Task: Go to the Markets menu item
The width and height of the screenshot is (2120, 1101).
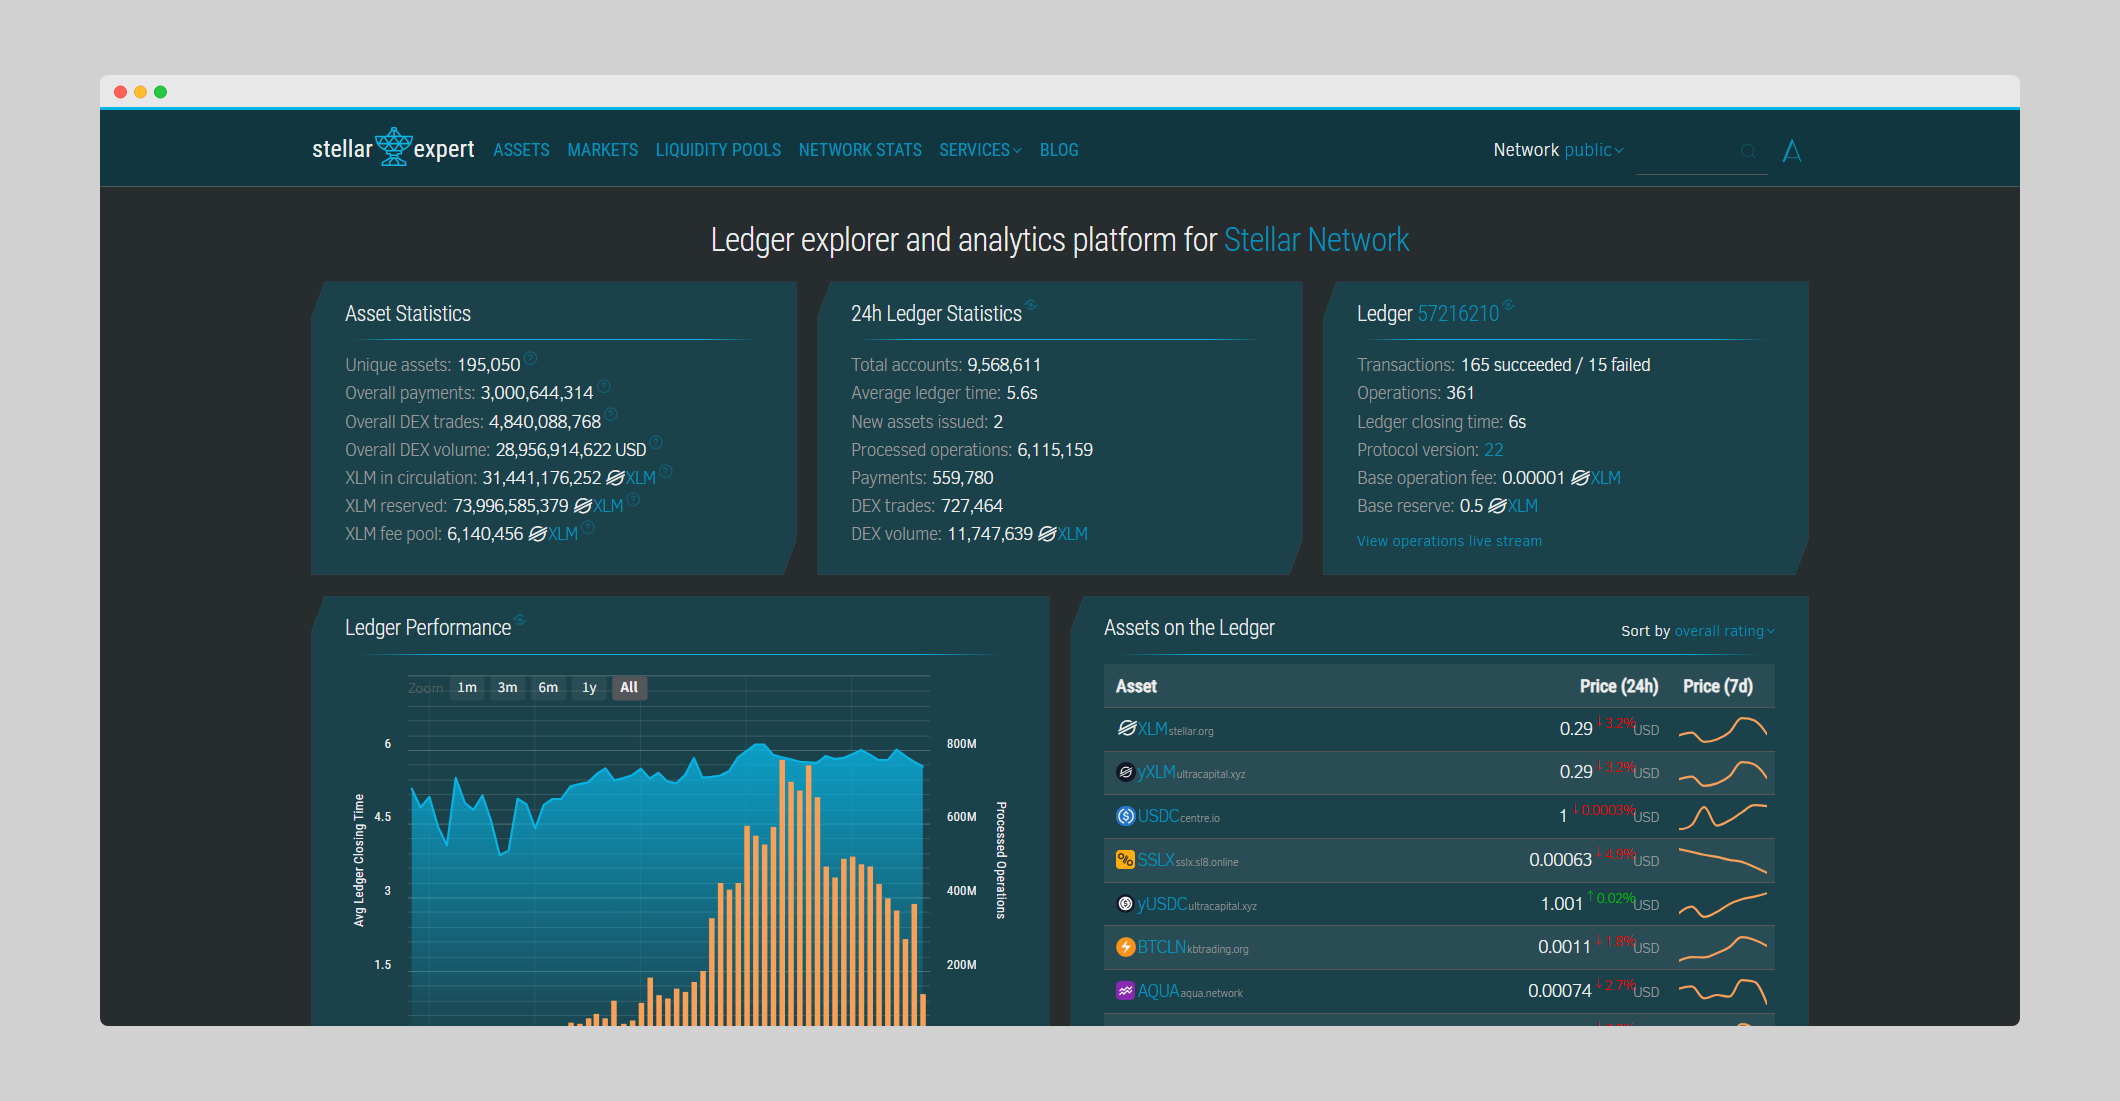Action: tap(602, 150)
